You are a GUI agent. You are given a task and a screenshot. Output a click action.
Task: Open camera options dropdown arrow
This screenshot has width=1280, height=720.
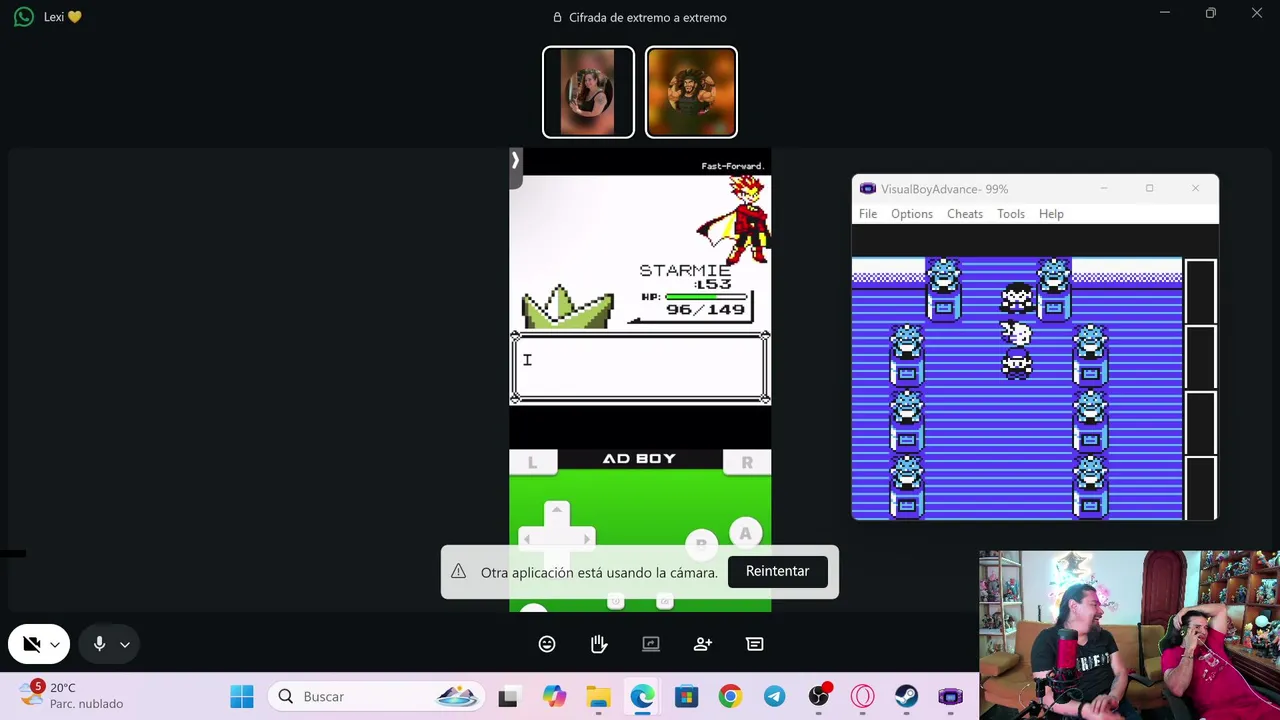55,645
